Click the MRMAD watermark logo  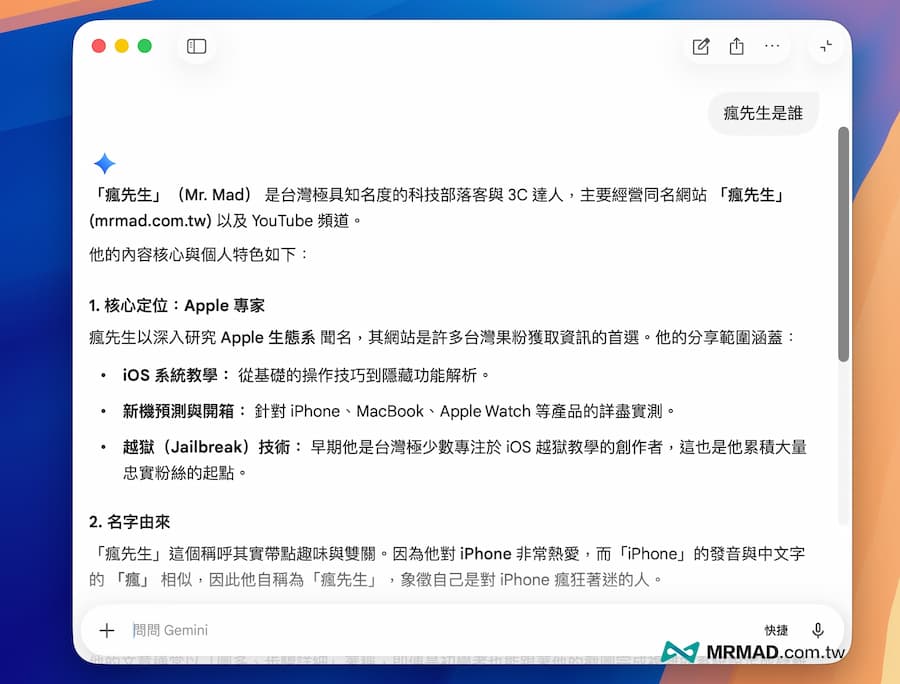[x=681, y=650]
